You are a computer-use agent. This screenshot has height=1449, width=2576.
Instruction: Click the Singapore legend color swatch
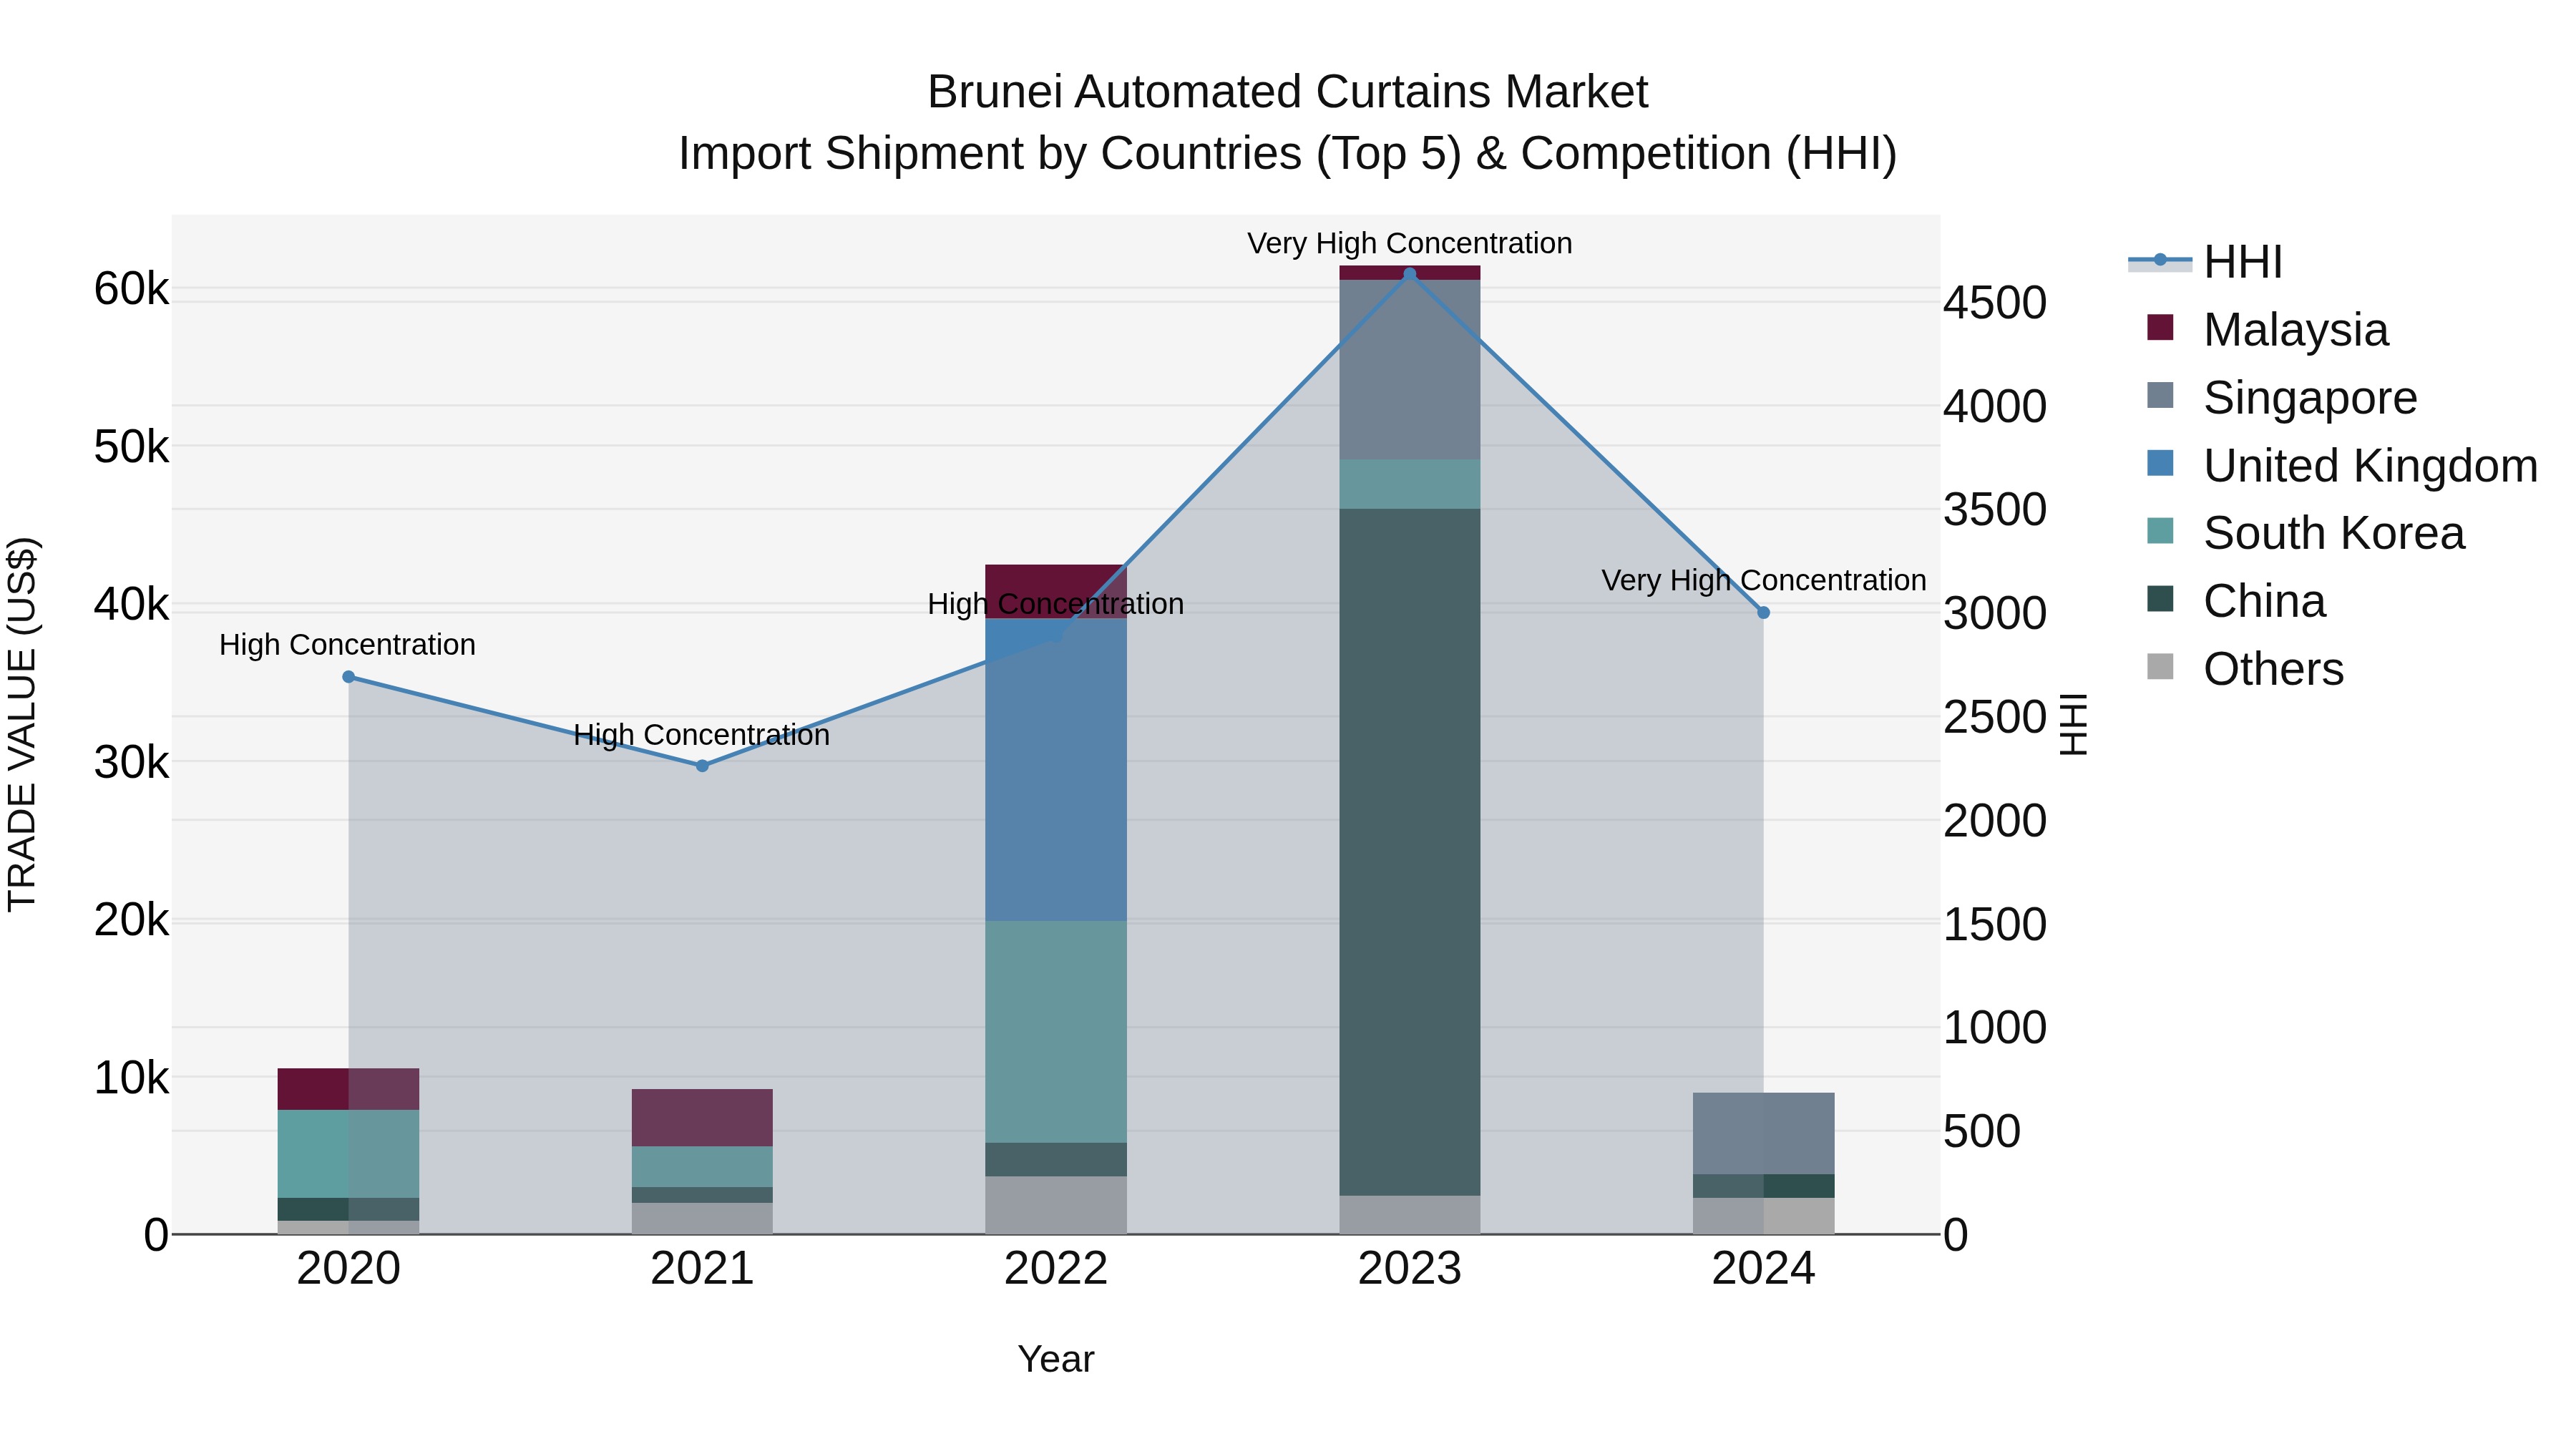[x=2161, y=395]
